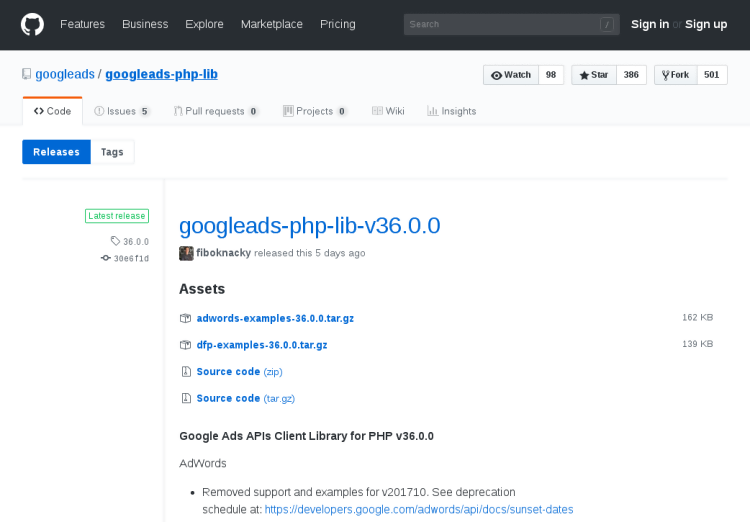
Task: Click the package icon beside dfp-examples tarball
Action: (x=186, y=345)
